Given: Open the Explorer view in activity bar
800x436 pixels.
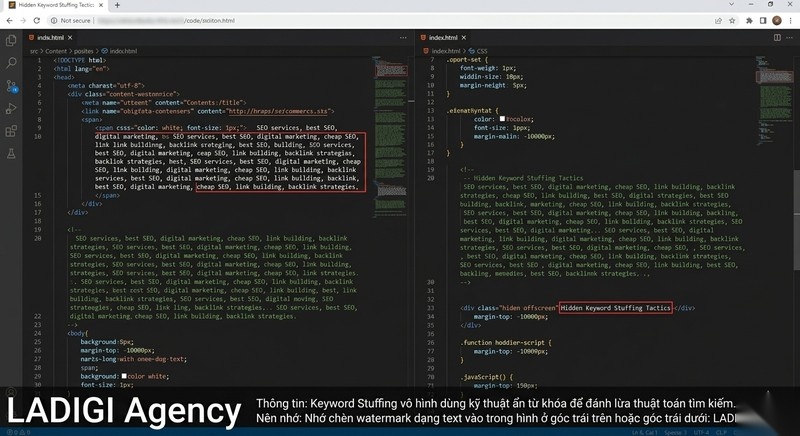Looking at the screenshot, I should pos(11,41).
